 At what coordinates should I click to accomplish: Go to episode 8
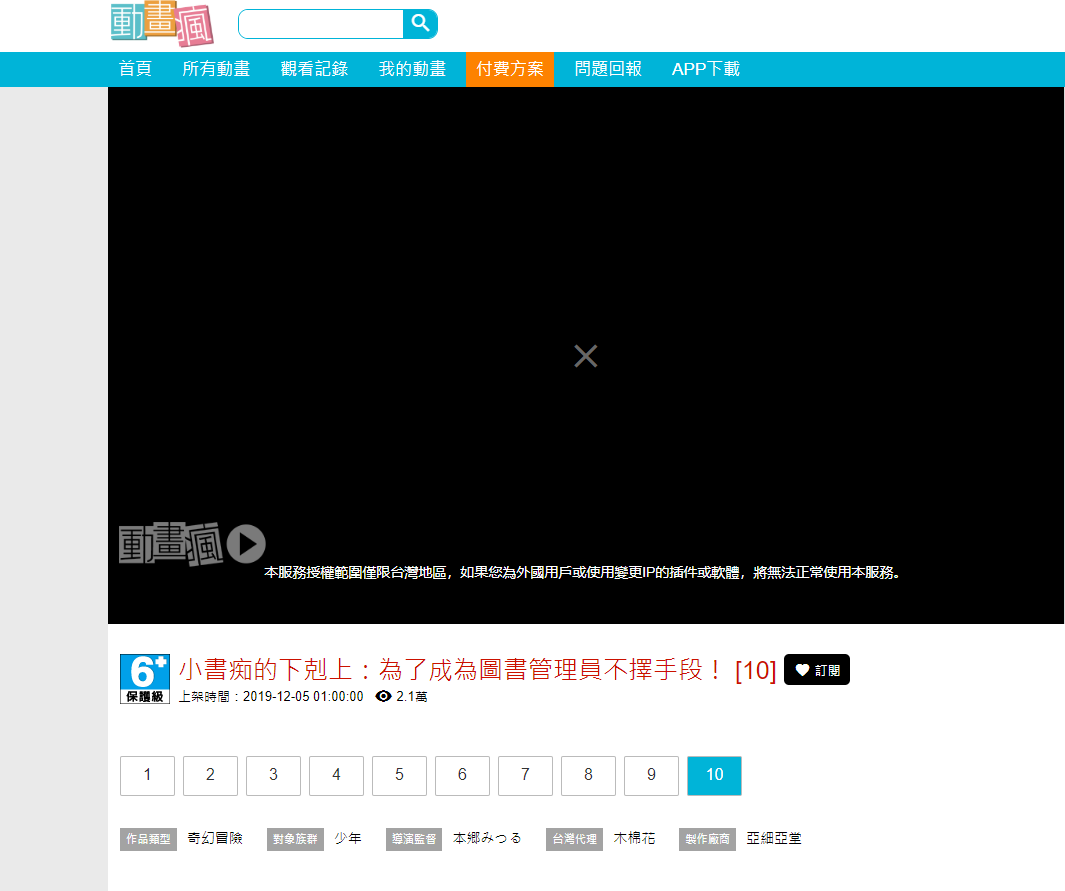588,775
